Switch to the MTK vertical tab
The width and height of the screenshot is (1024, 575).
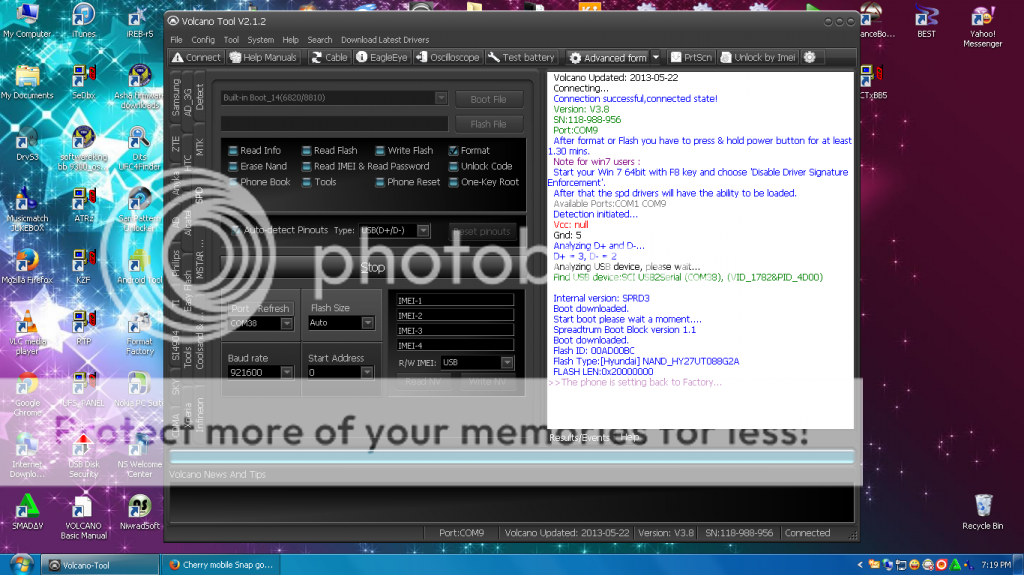tap(199, 147)
